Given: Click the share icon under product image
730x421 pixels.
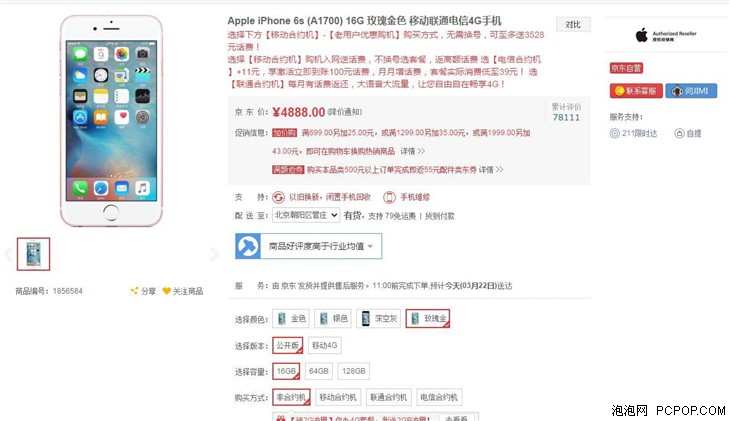Looking at the screenshot, I should [x=134, y=291].
